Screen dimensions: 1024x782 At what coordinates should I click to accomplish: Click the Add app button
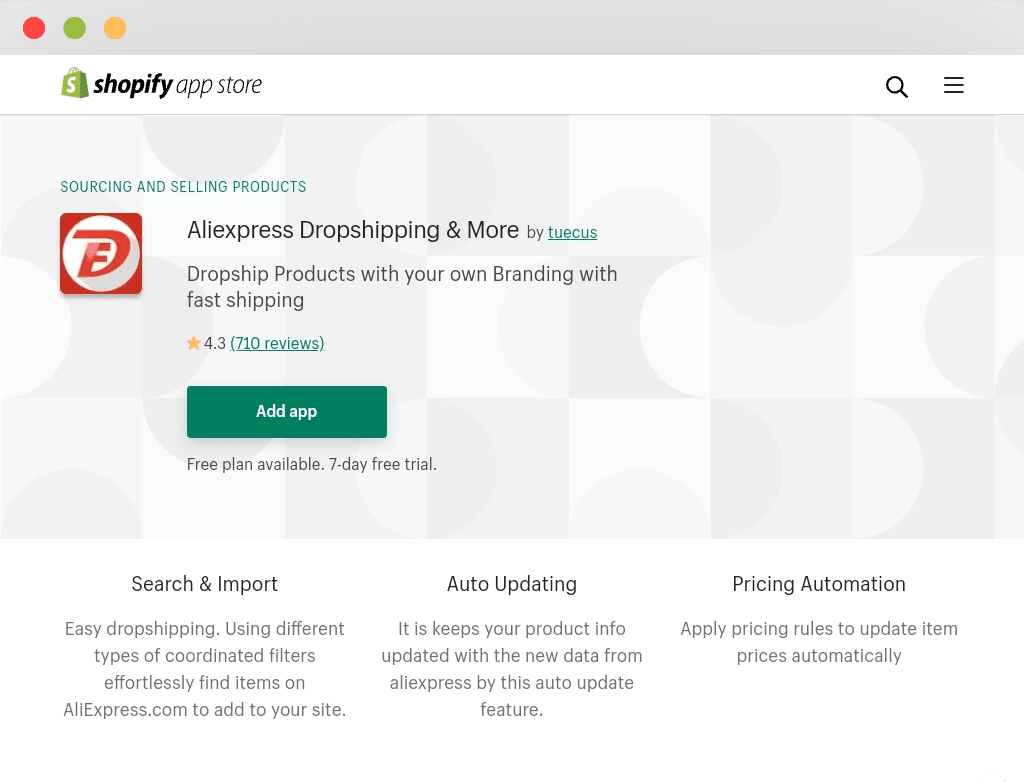pos(287,412)
